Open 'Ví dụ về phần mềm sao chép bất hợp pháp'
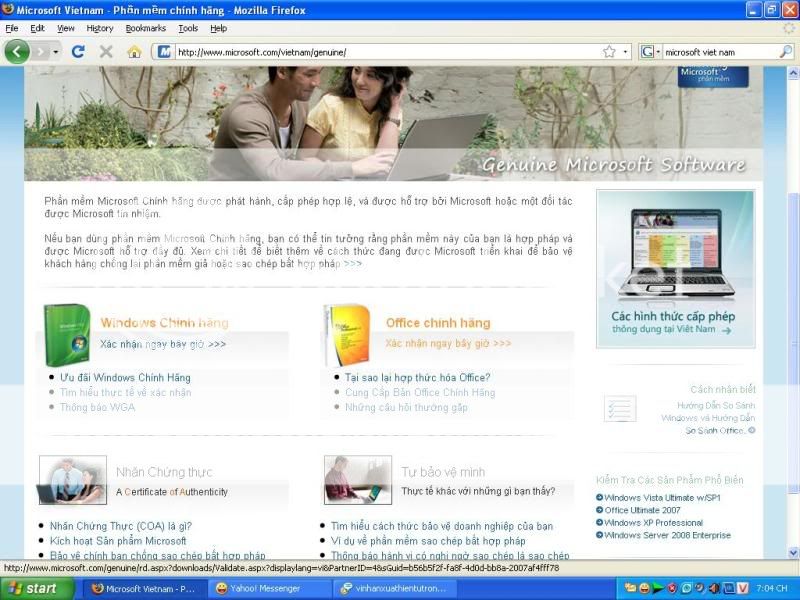The image size is (800, 600). [x=428, y=541]
